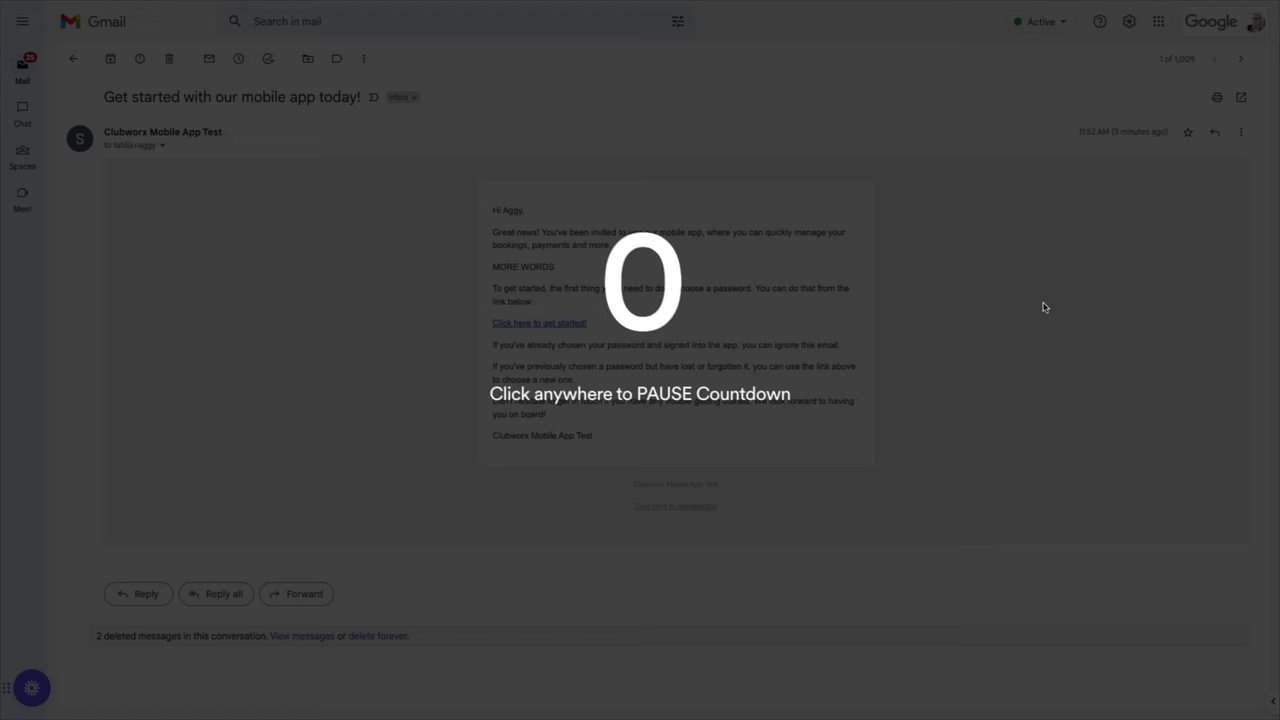Add the email to Tasks
The width and height of the screenshot is (1280, 720).
(268, 59)
